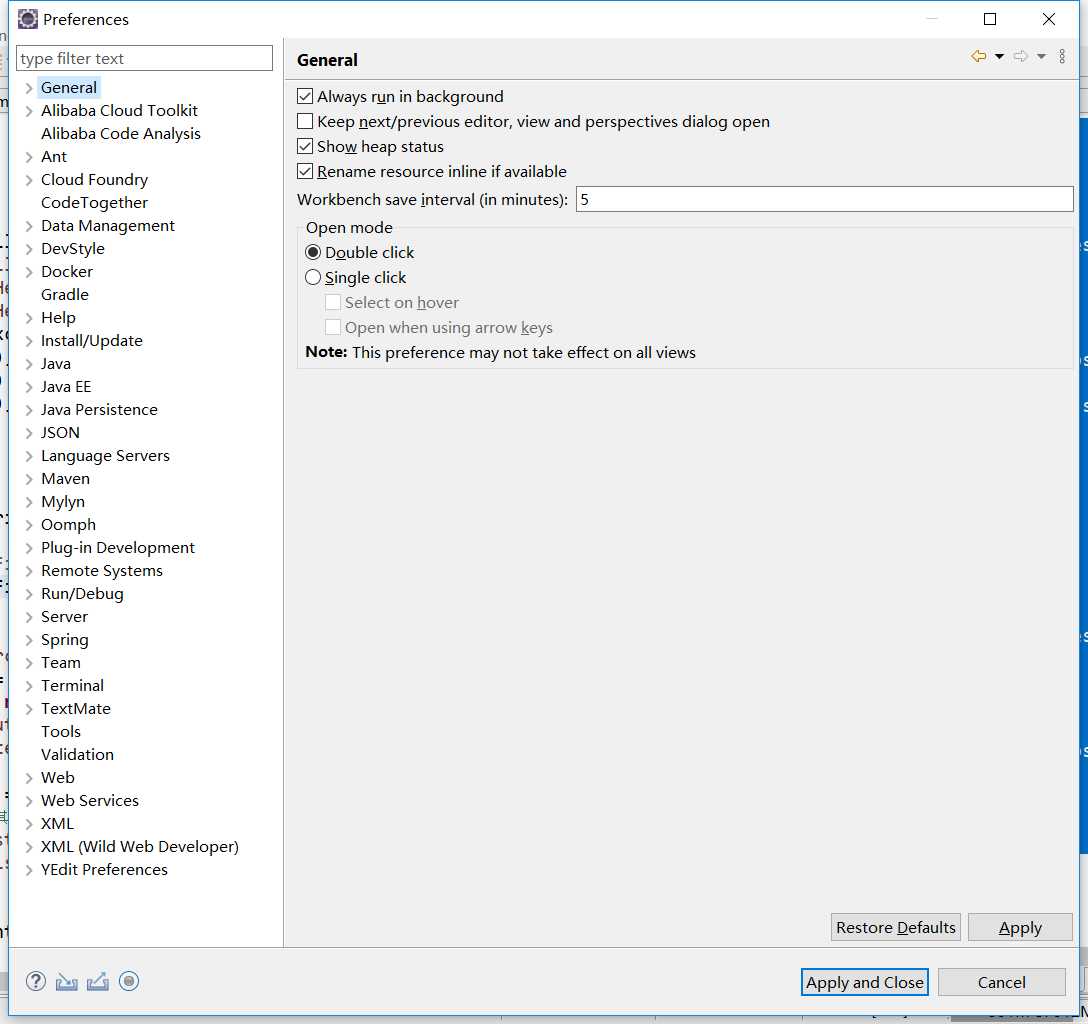Open the Help icon in bottom corner
The width and height of the screenshot is (1088, 1024).
[x=35, y=981]
